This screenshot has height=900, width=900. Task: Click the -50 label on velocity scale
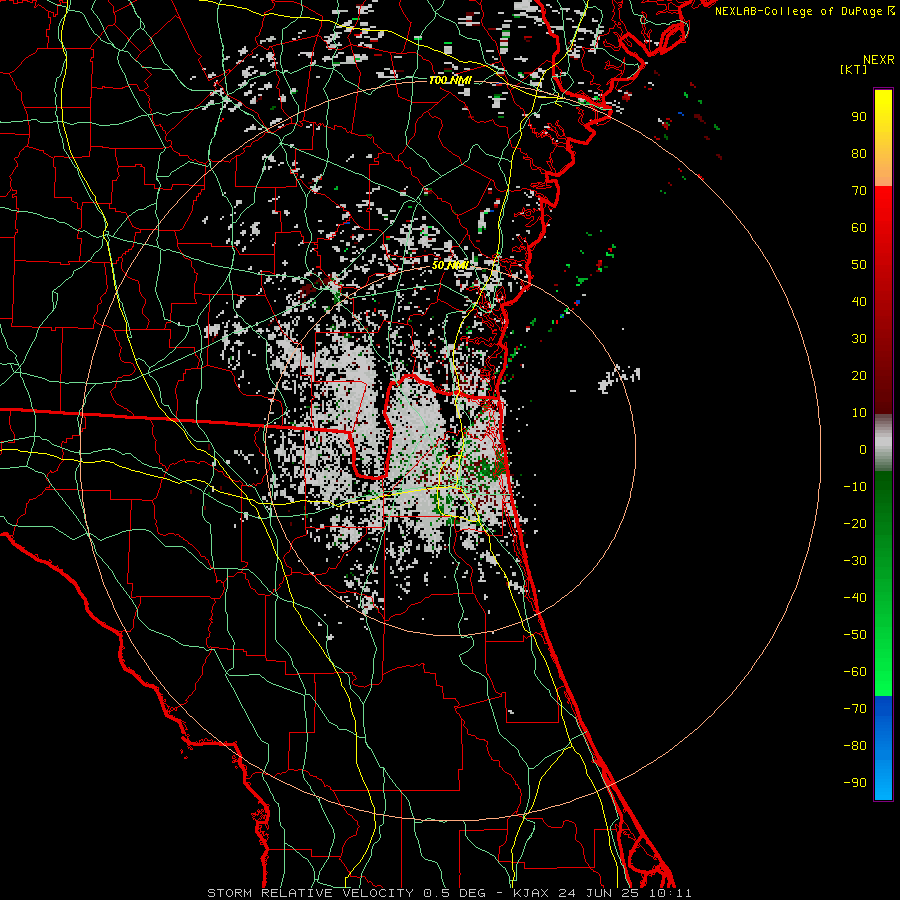tap(855, 635)
